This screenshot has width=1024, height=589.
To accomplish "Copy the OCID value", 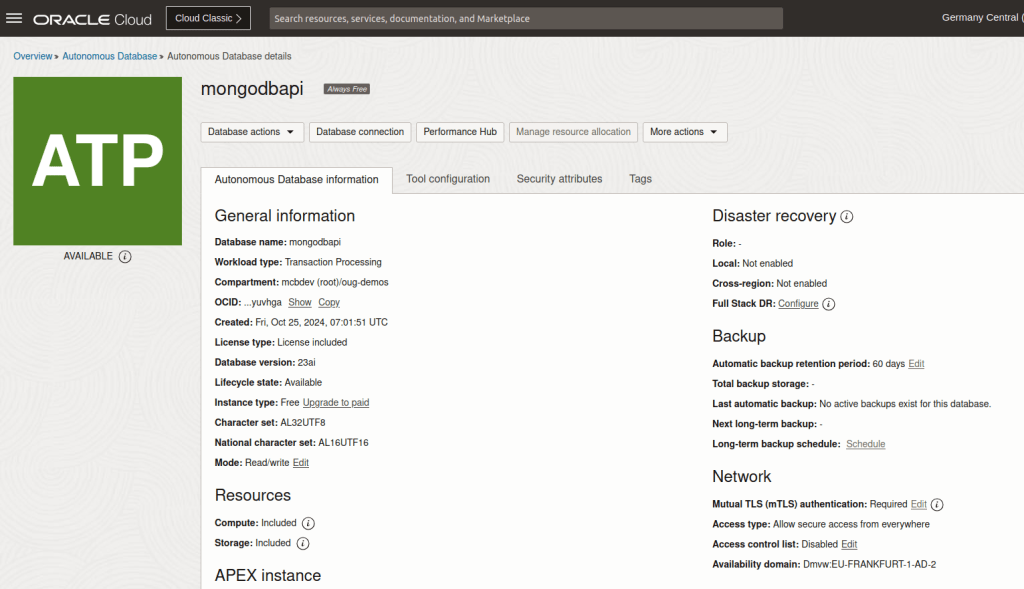I will [x=329, y=302].
